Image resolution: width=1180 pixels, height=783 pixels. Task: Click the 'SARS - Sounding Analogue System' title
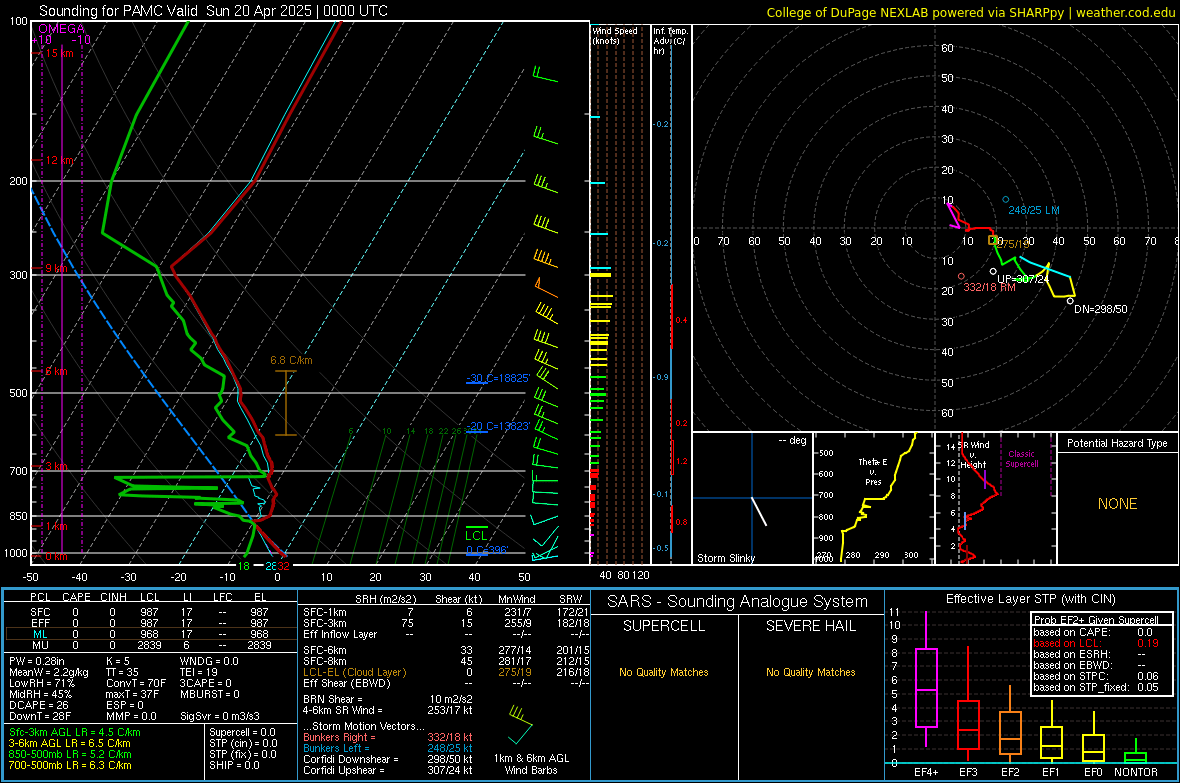pyautogui.click(x=738, y=602)
